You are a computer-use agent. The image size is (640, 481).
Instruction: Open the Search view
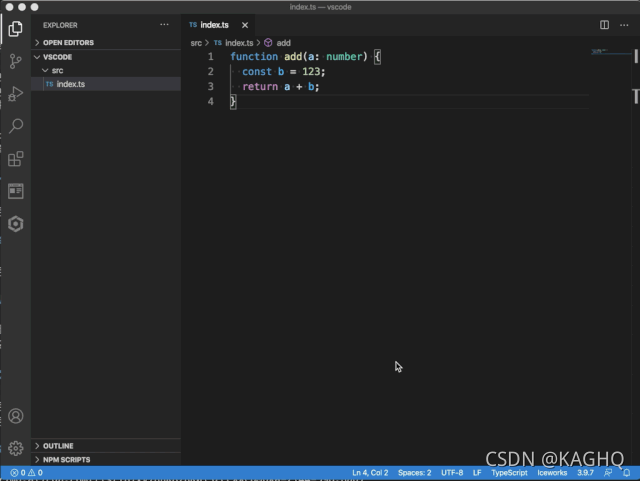(16, 126)
